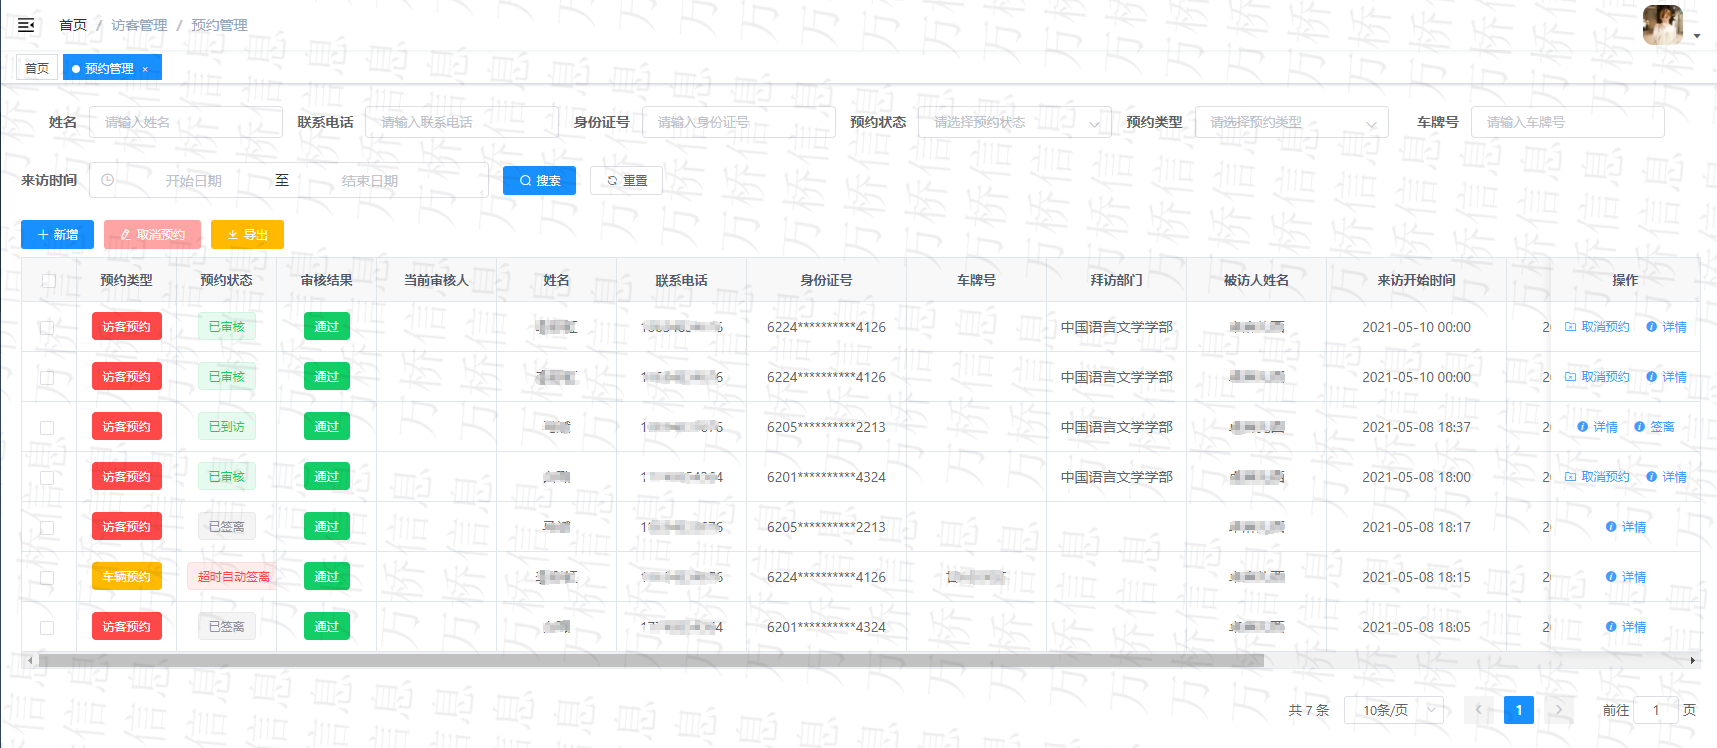
Task: Close the 预约管理 tab with its x icon
Action: coord(145,69)
